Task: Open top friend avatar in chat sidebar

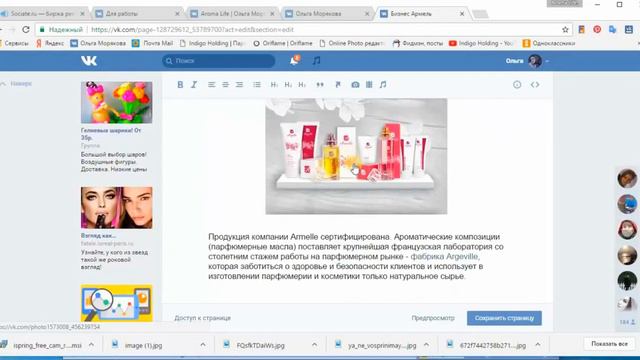Action: point(627,178)
